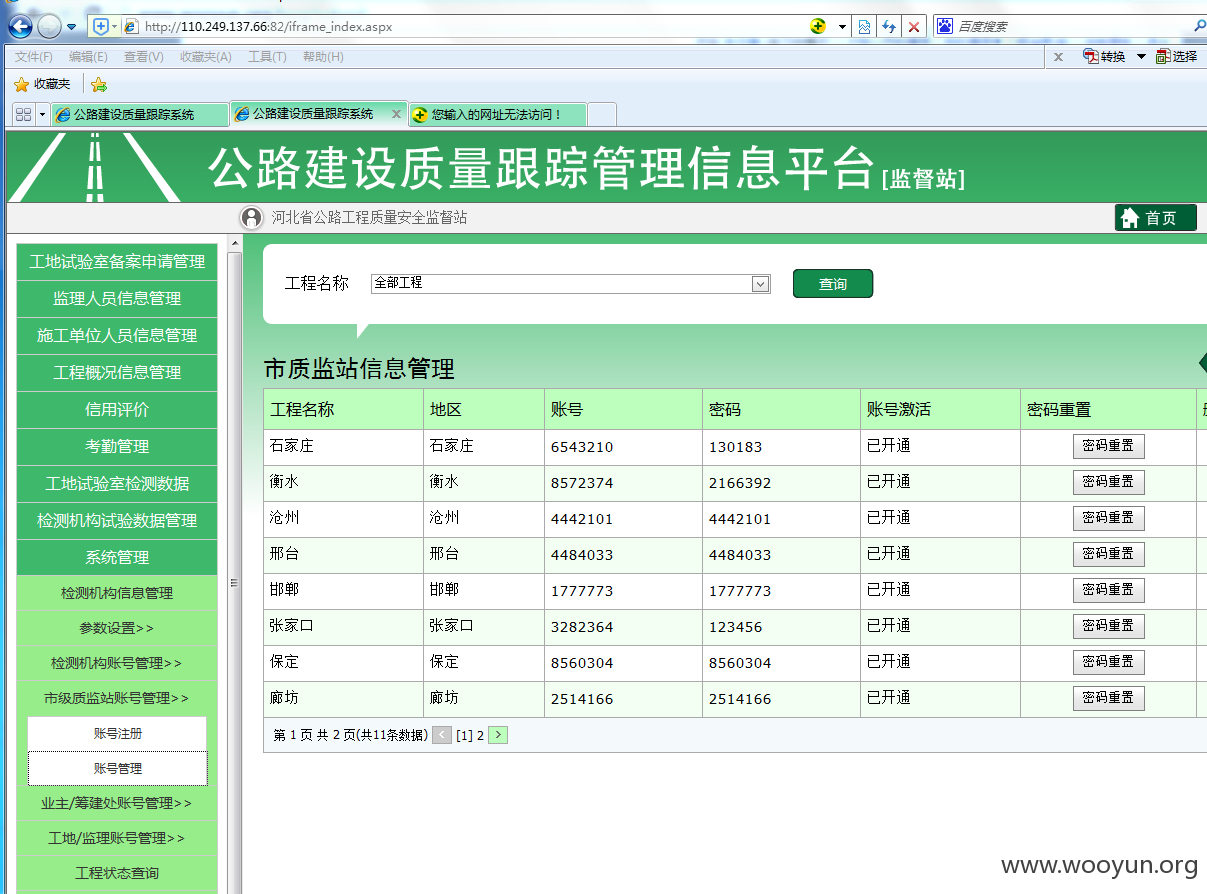Screen dimensions: 1207x894
Task: Click the refresh page icon
Action: coord(889,27)
